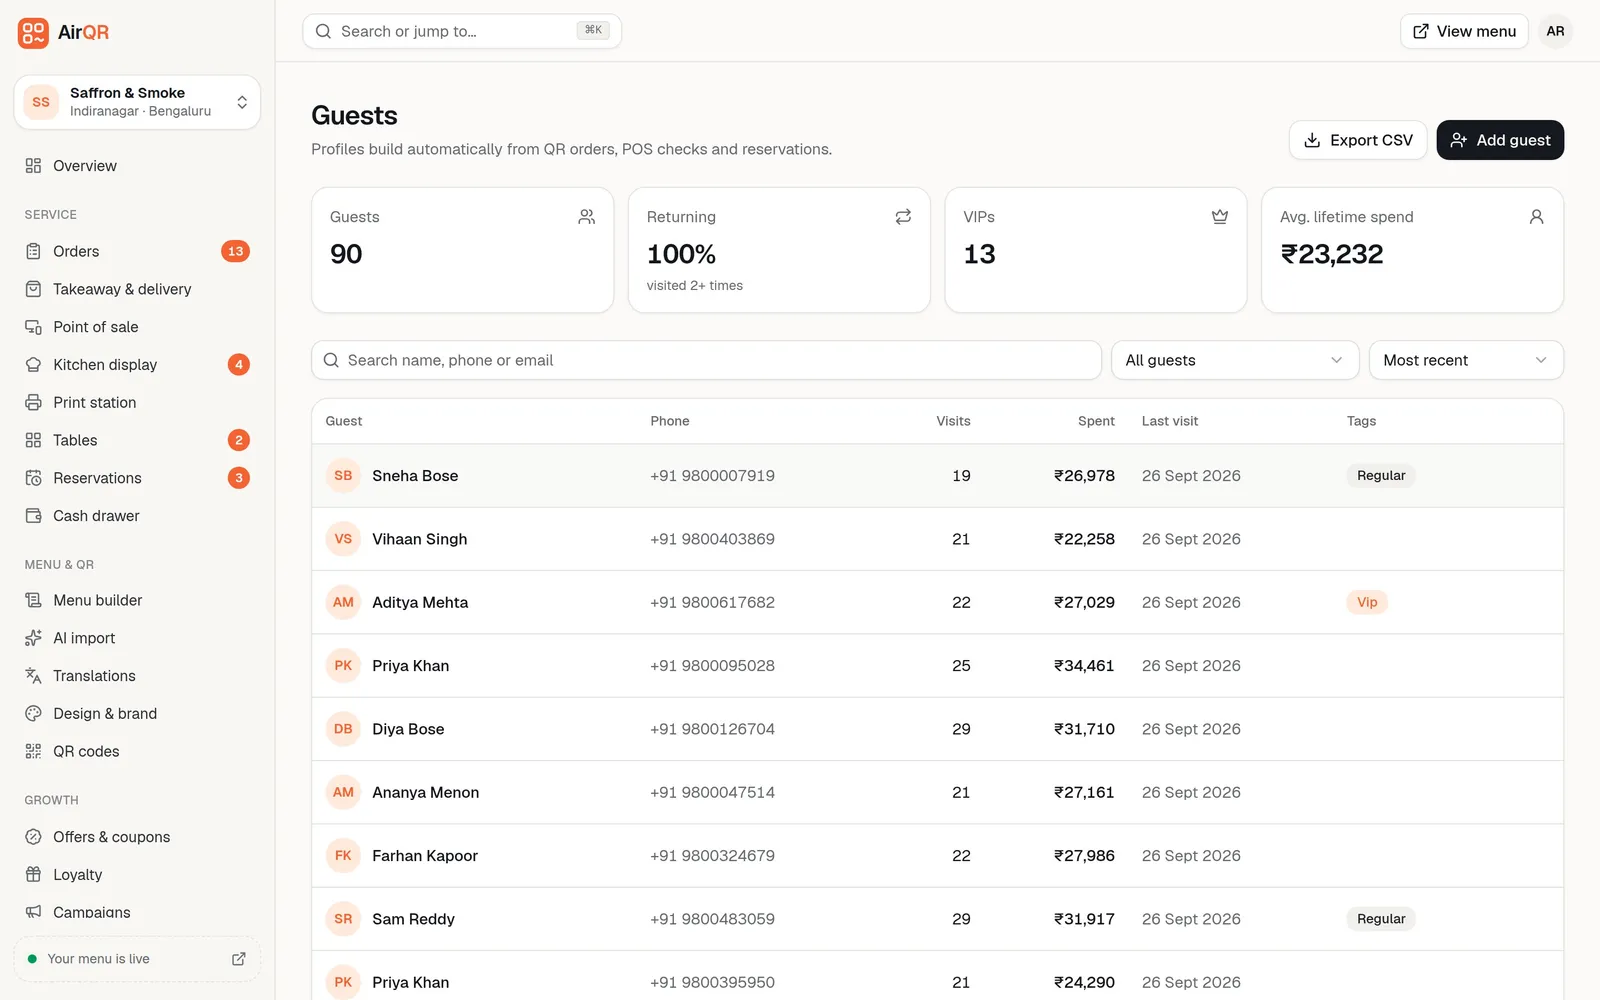This screenshot has height=1000, width=1600.
Task: Click ₹34,461 spent amount
Action: 1084,666
